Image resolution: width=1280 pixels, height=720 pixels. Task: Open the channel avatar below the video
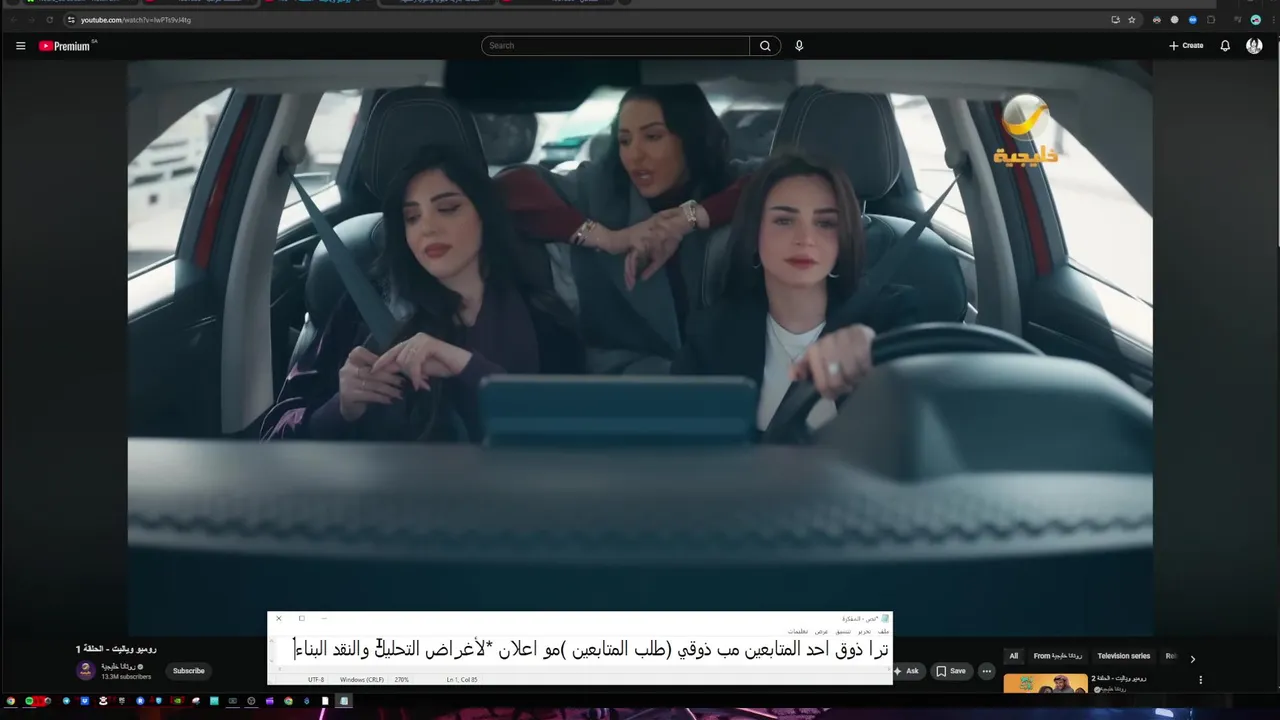tap(86, 670)
